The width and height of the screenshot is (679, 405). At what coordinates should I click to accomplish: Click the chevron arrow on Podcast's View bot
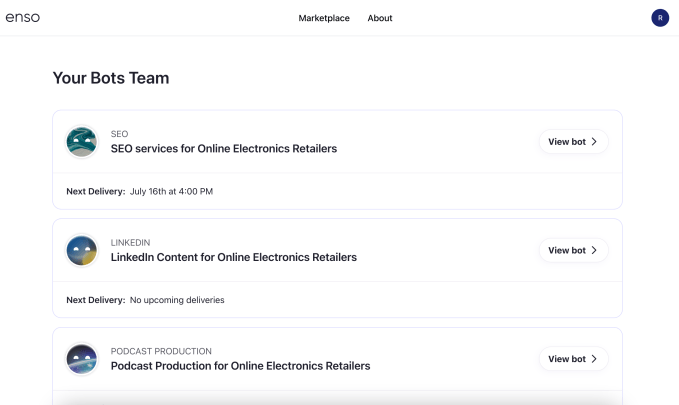point(594,359)
